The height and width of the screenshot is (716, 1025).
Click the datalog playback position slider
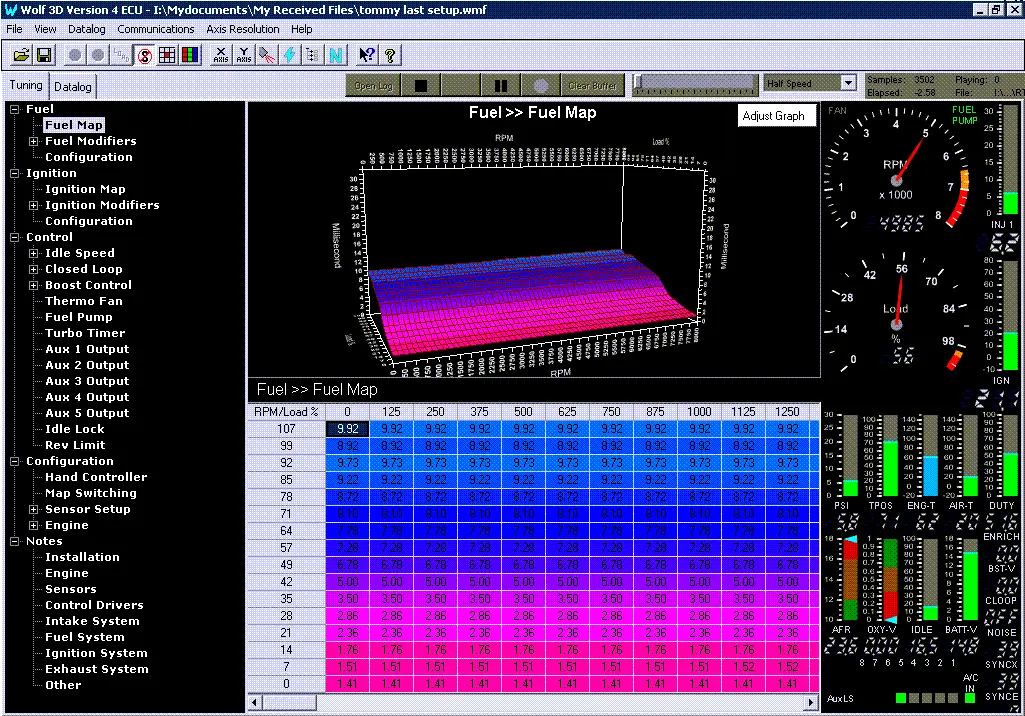(x=694, y=83)
